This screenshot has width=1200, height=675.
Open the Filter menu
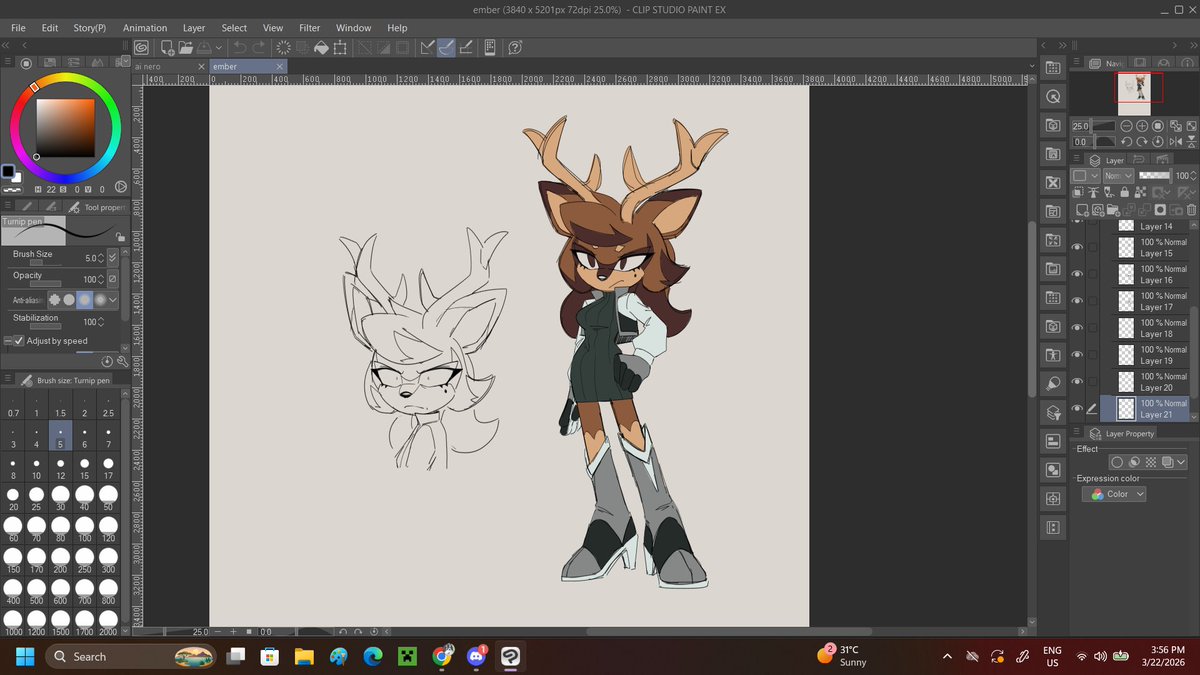[310, 28]
